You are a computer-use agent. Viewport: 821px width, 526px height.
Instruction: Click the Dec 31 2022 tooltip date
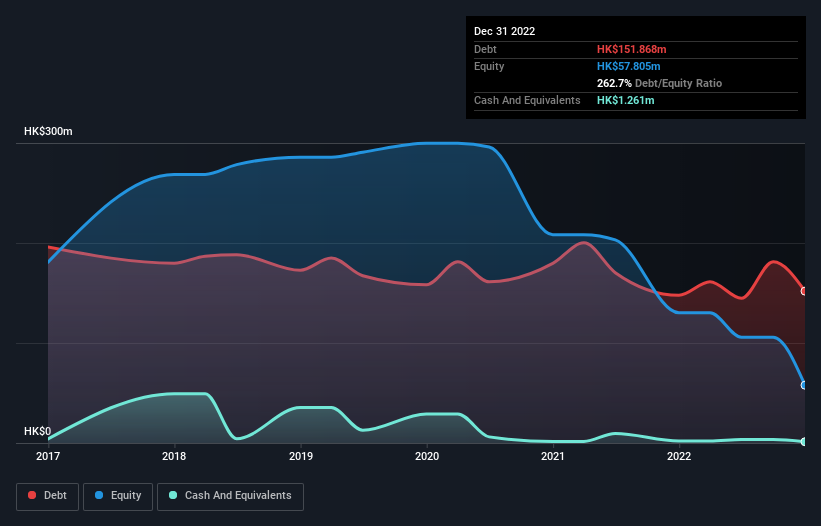pos(504,31)
